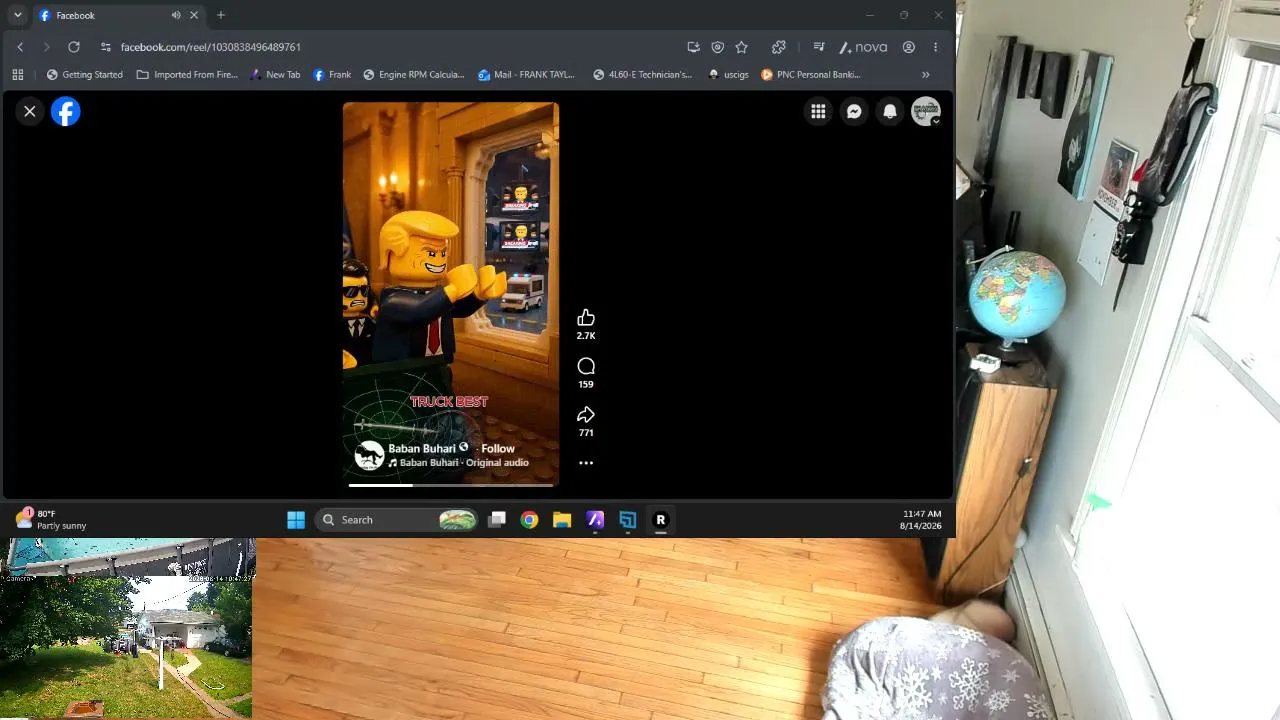Open the Chrome extensions puzzle menu
1280x720 pixels.
(779, 47)
